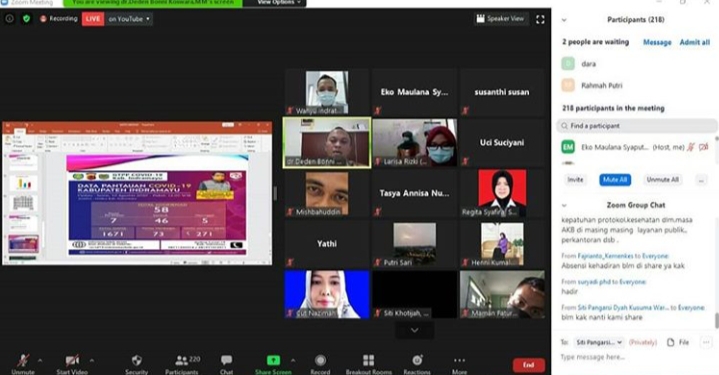Show next page of video tiles
This screenshot has width=719, height=375.
click(414, 330)
